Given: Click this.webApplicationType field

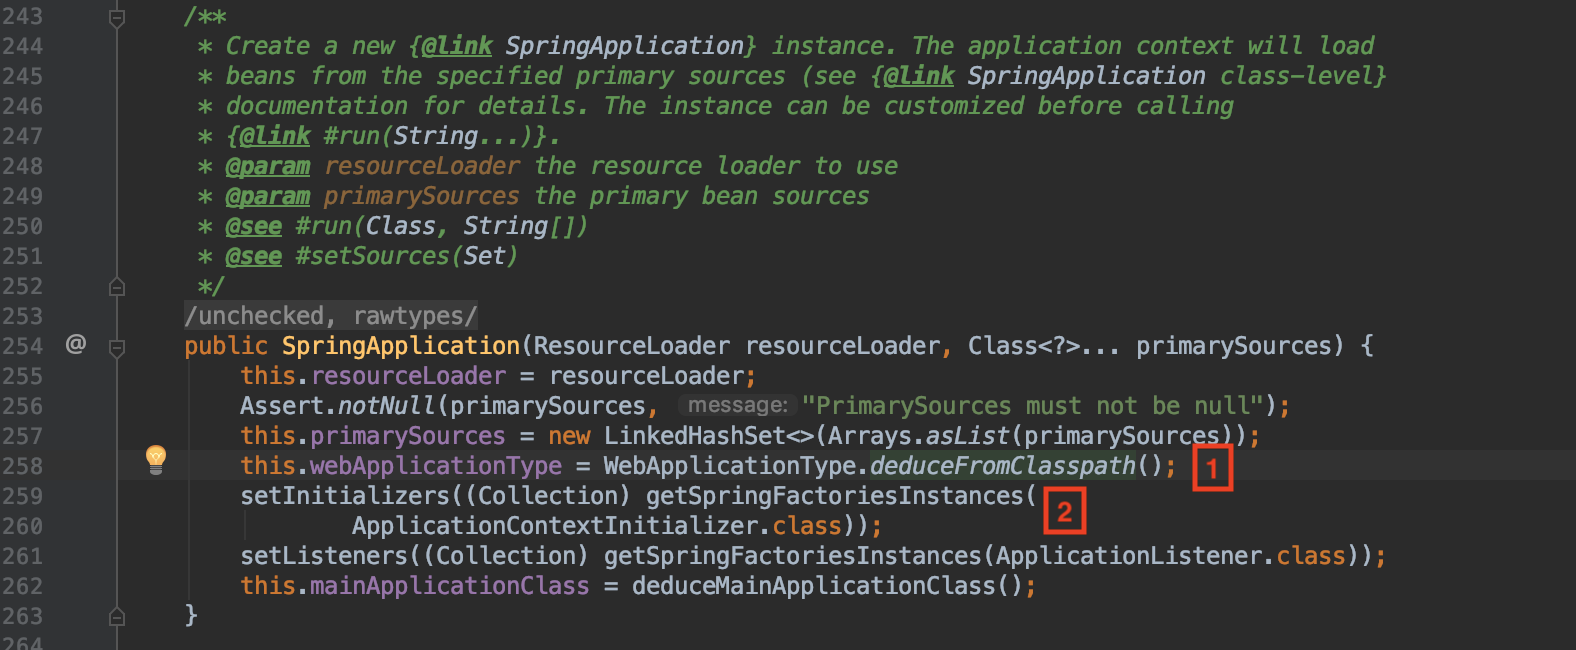Looking at the screenshot, I should (401, 466).
